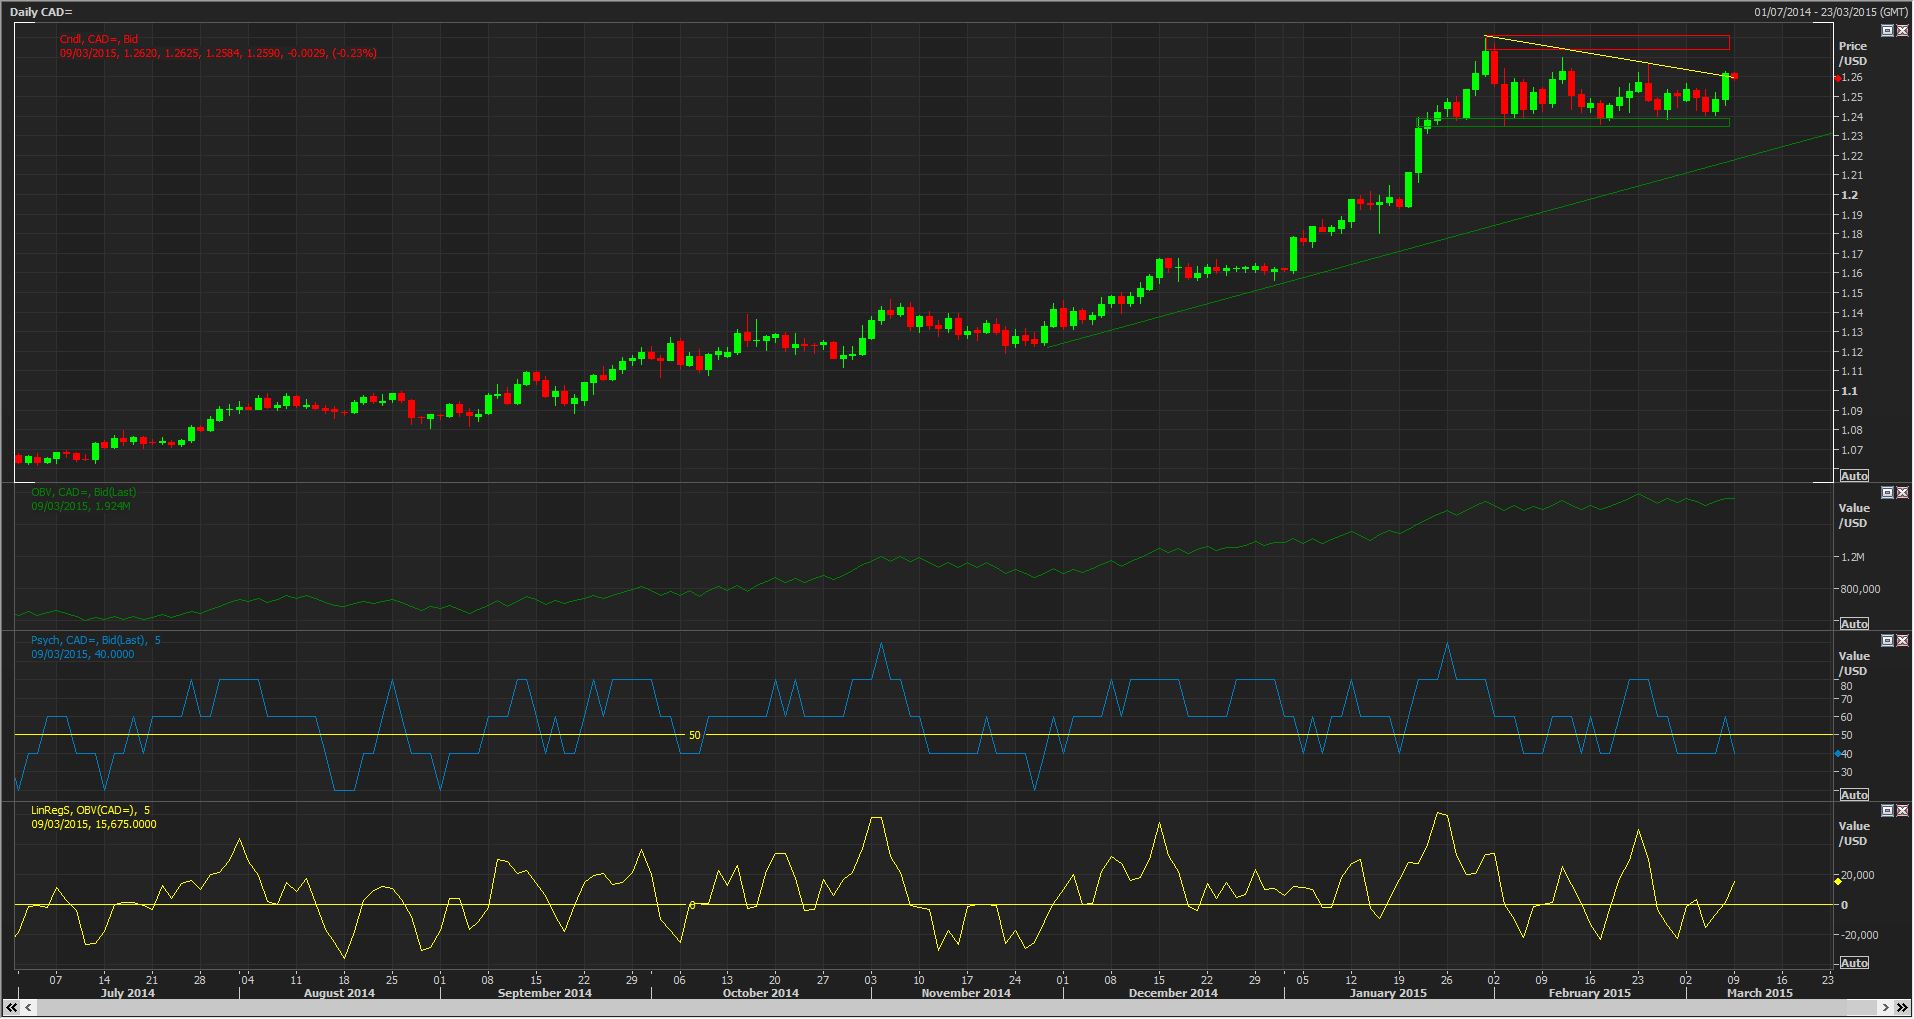Click the September 2014 month label
Image resolution: width=1914 pixels, height=1019 pixels.
[544, 993]
